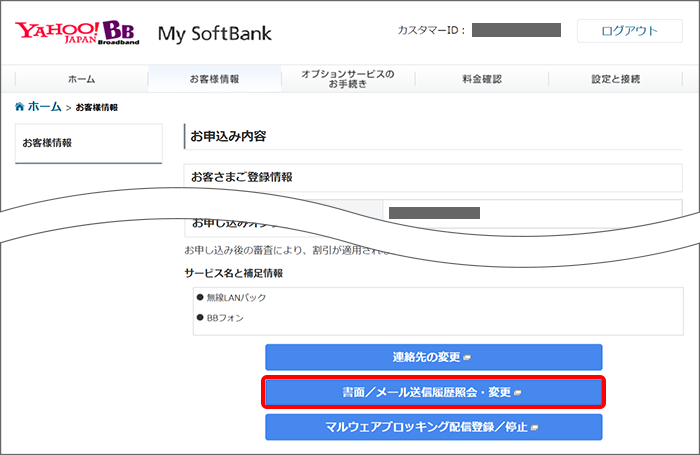The height and width of the screenshot is (455, 700).
Task: Click the ログアウト button
Action: point(629,31)
